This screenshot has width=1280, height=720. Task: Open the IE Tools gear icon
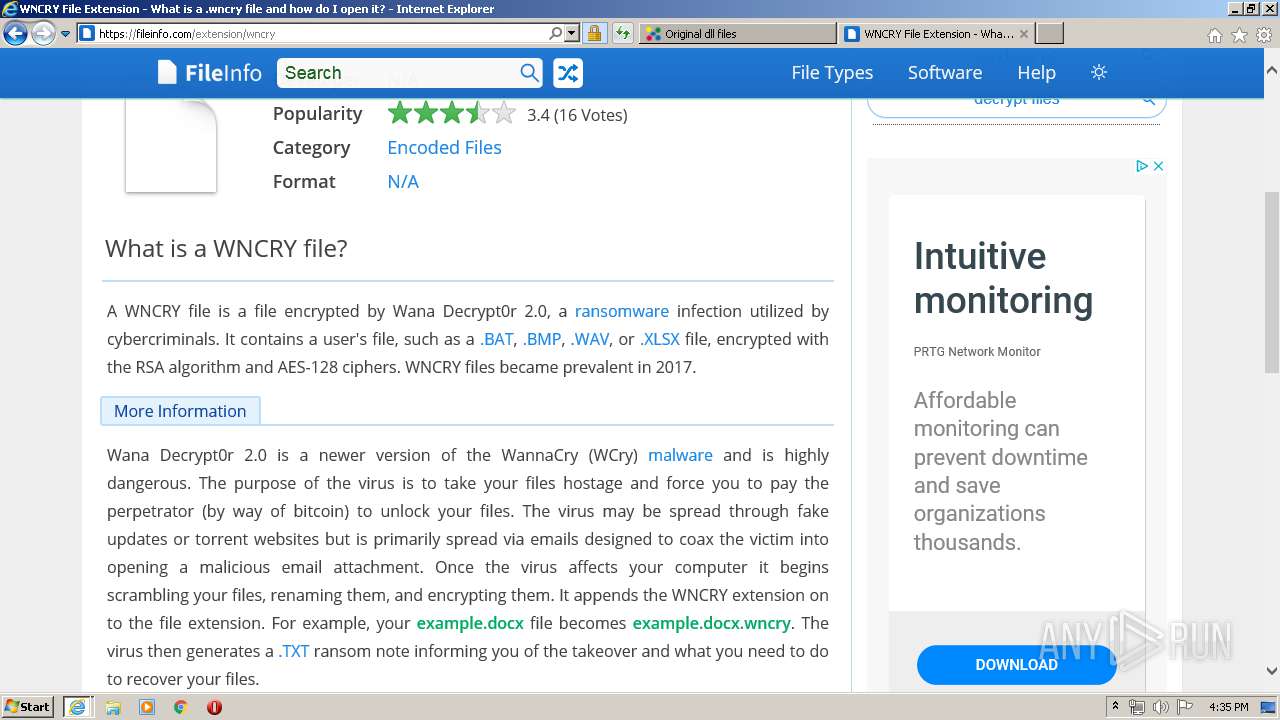(x=1262, y=35)
